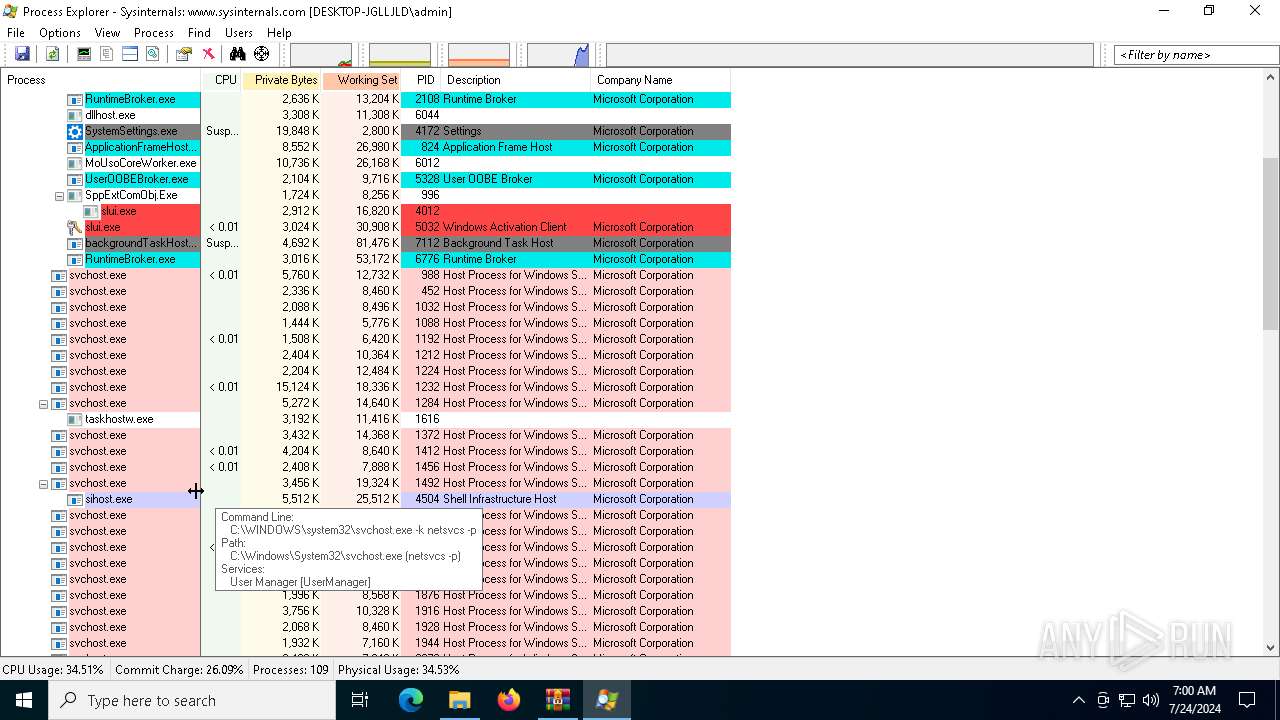Select svchost.exe with PID 988
This screenshot has width=1280, height=720.
[366, 275]
